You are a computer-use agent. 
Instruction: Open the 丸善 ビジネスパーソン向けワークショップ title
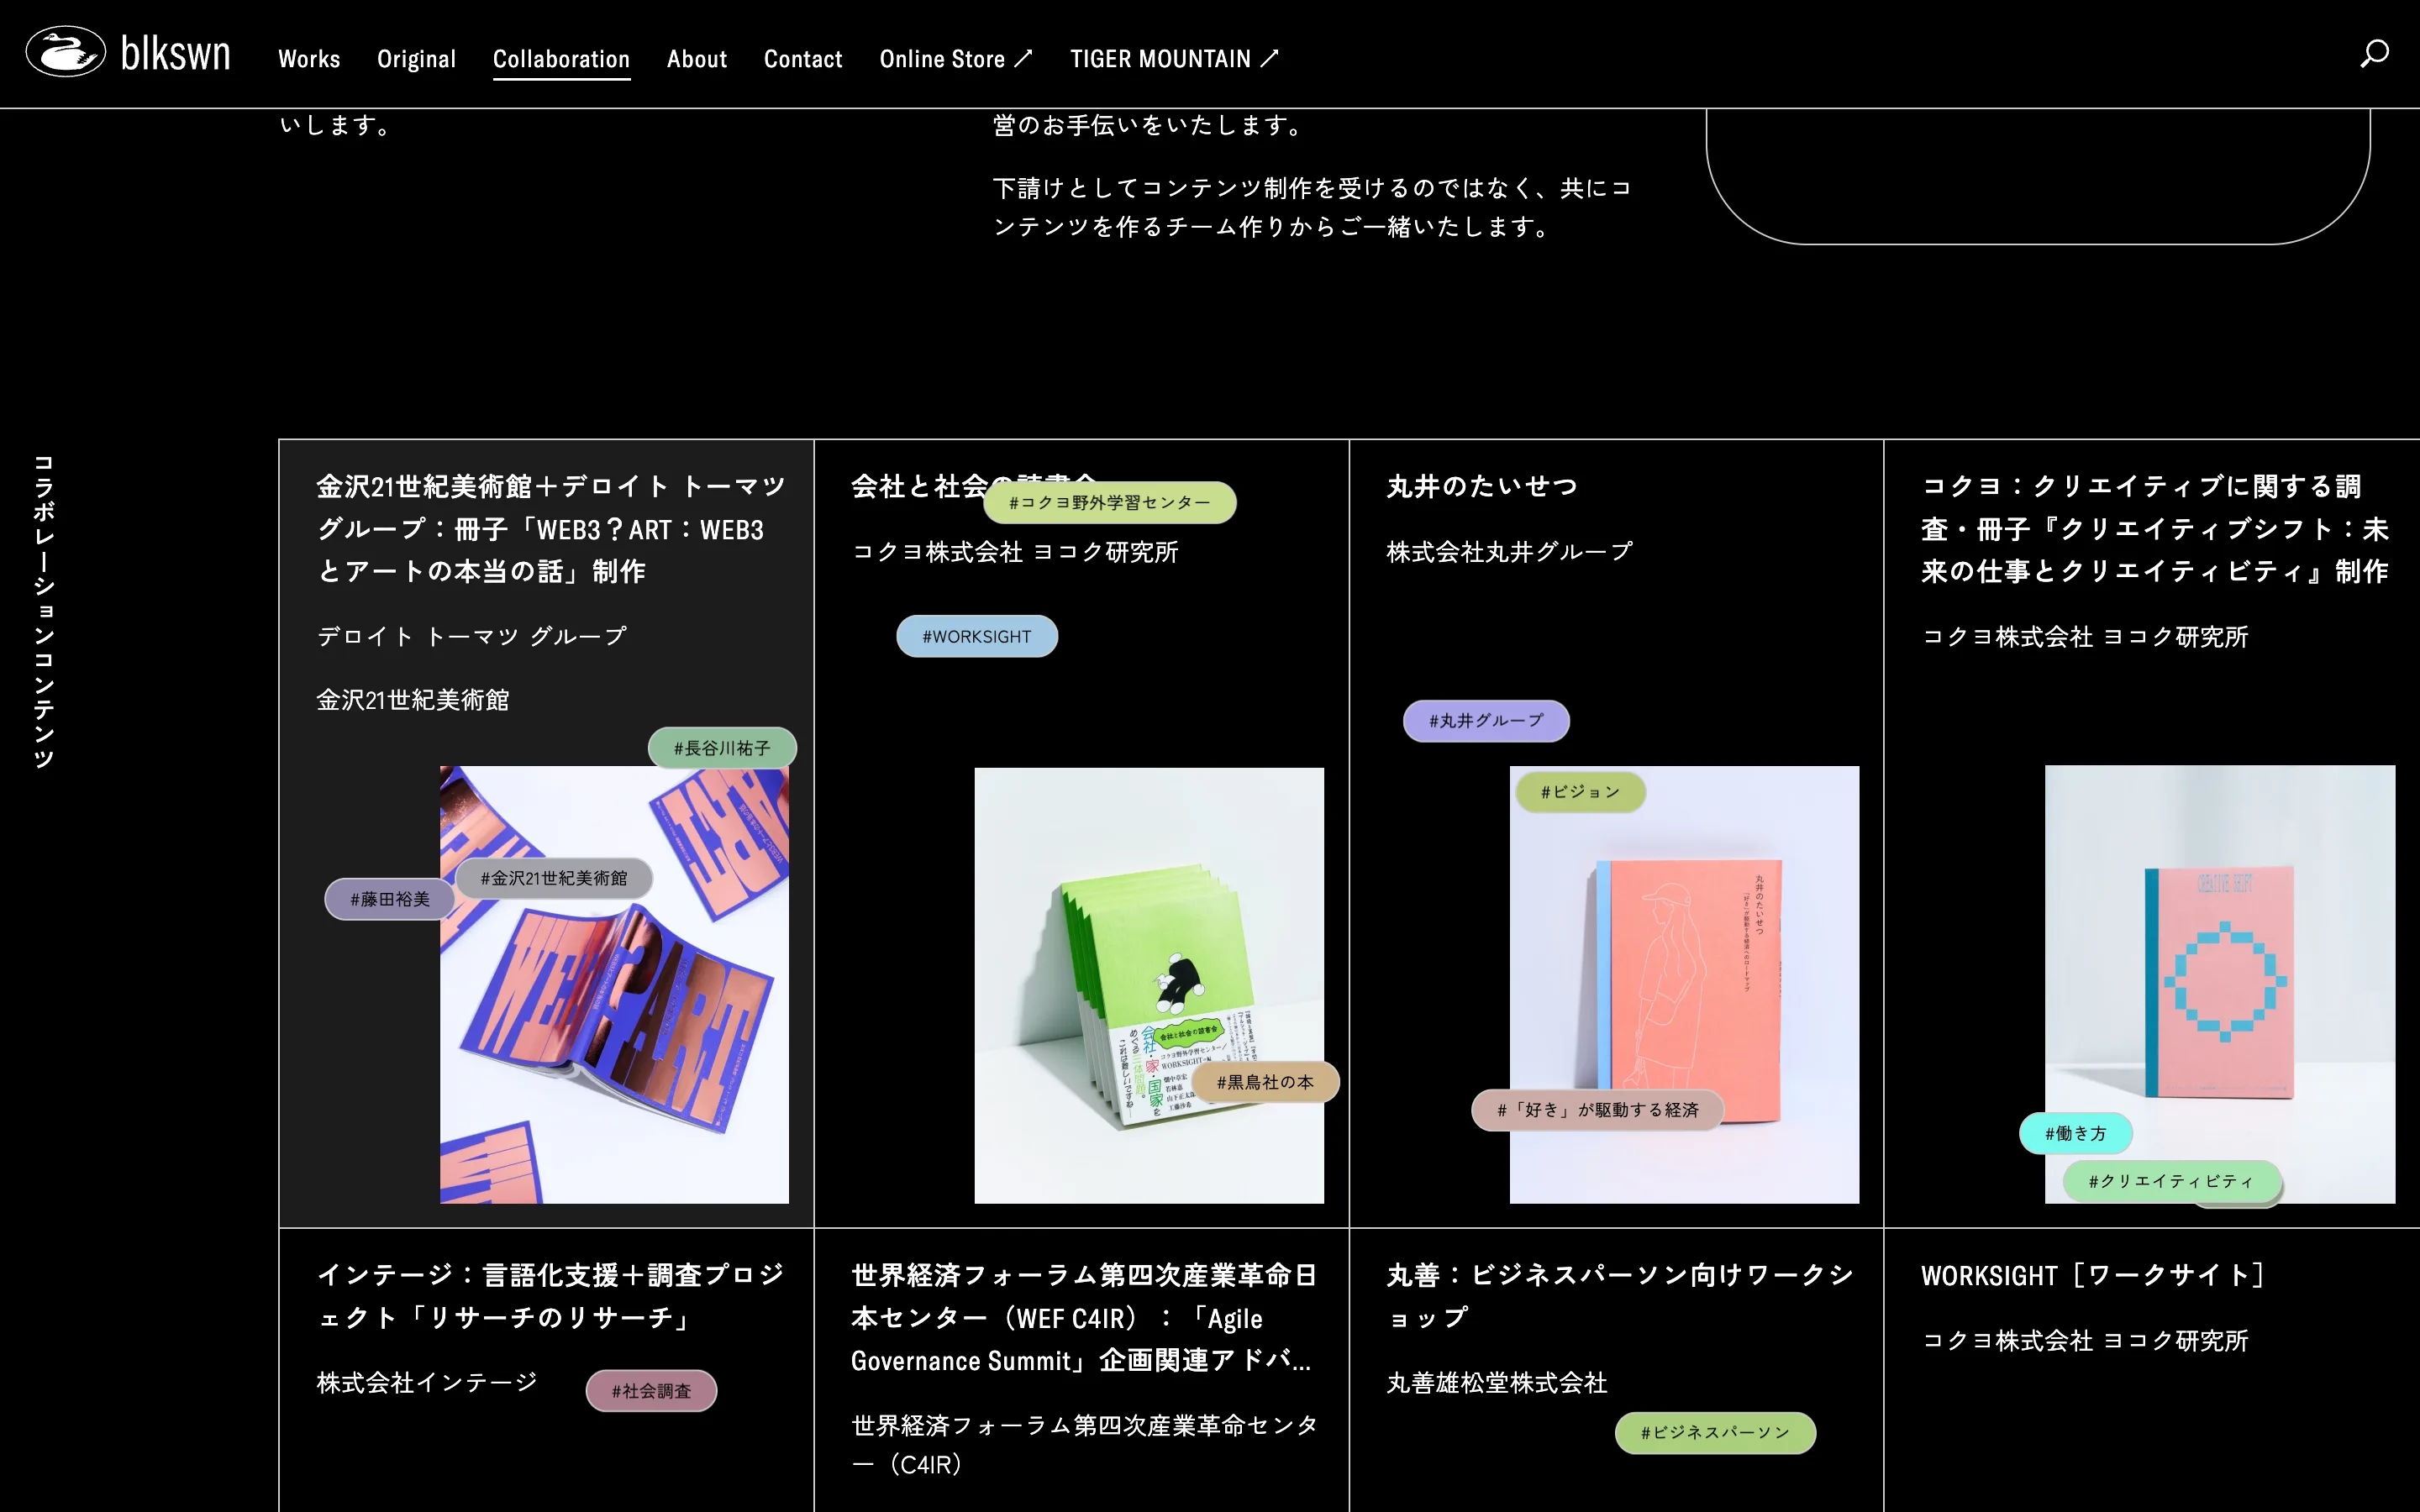1620,1296
